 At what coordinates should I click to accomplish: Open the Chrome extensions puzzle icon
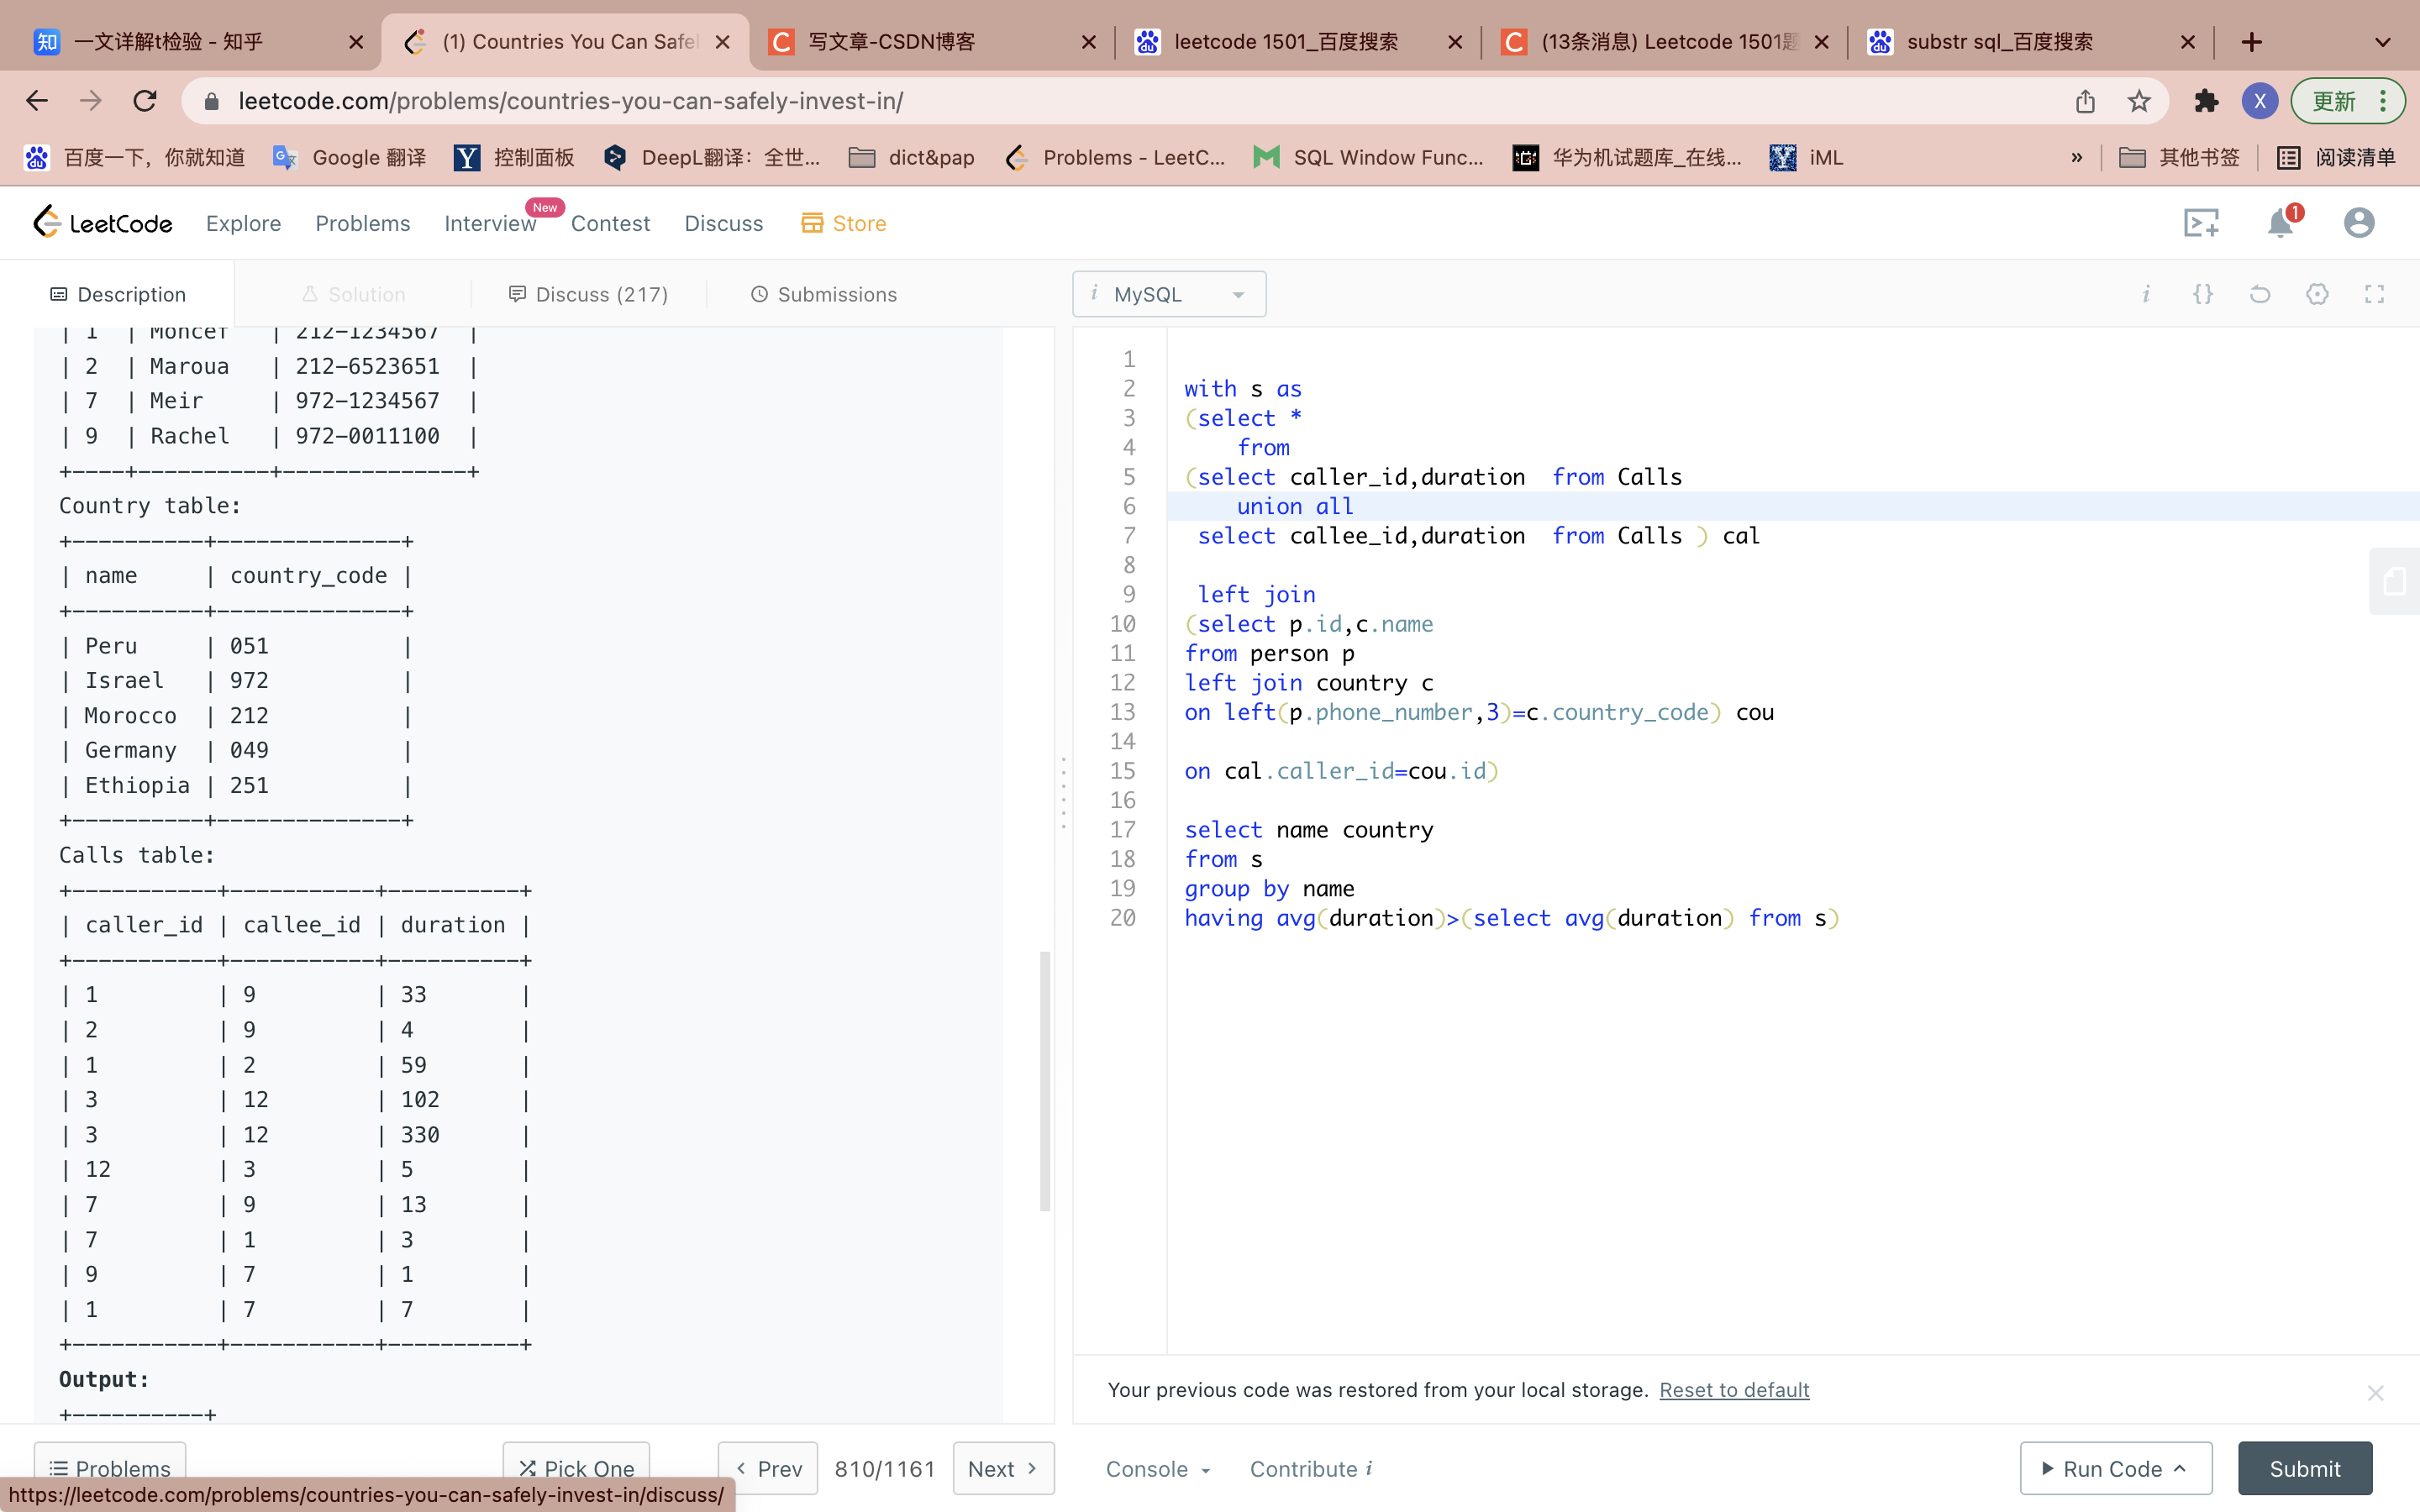(2205, 101)
